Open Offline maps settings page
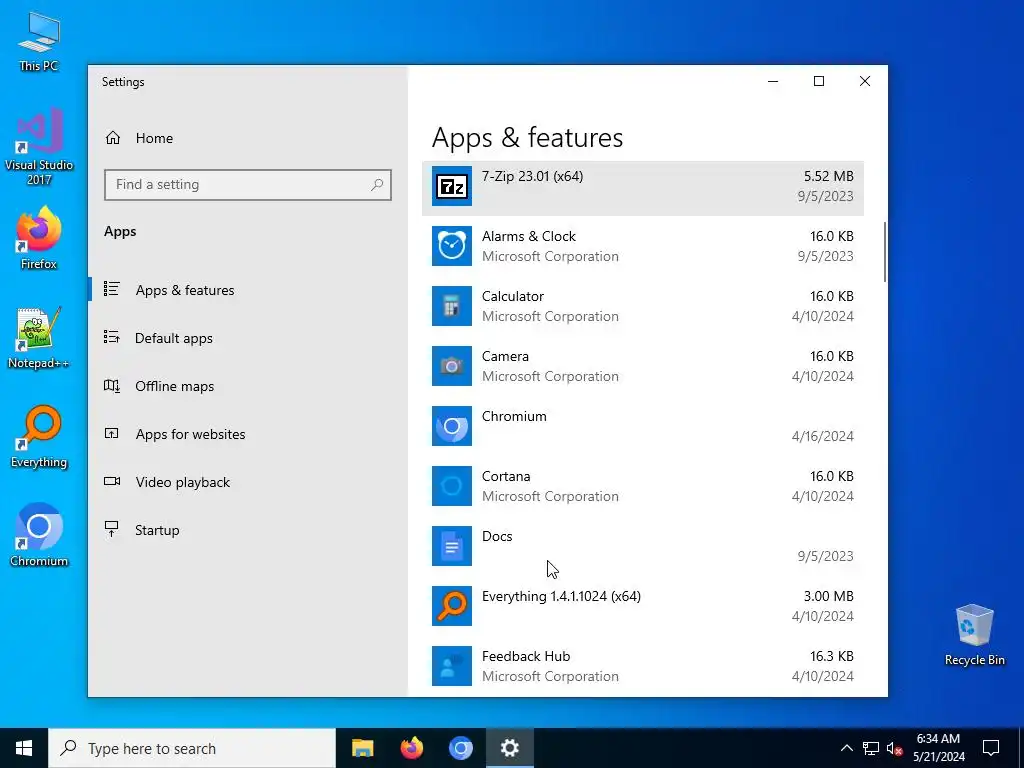This screenshot has height=768, width=1024. click(174, 386)
